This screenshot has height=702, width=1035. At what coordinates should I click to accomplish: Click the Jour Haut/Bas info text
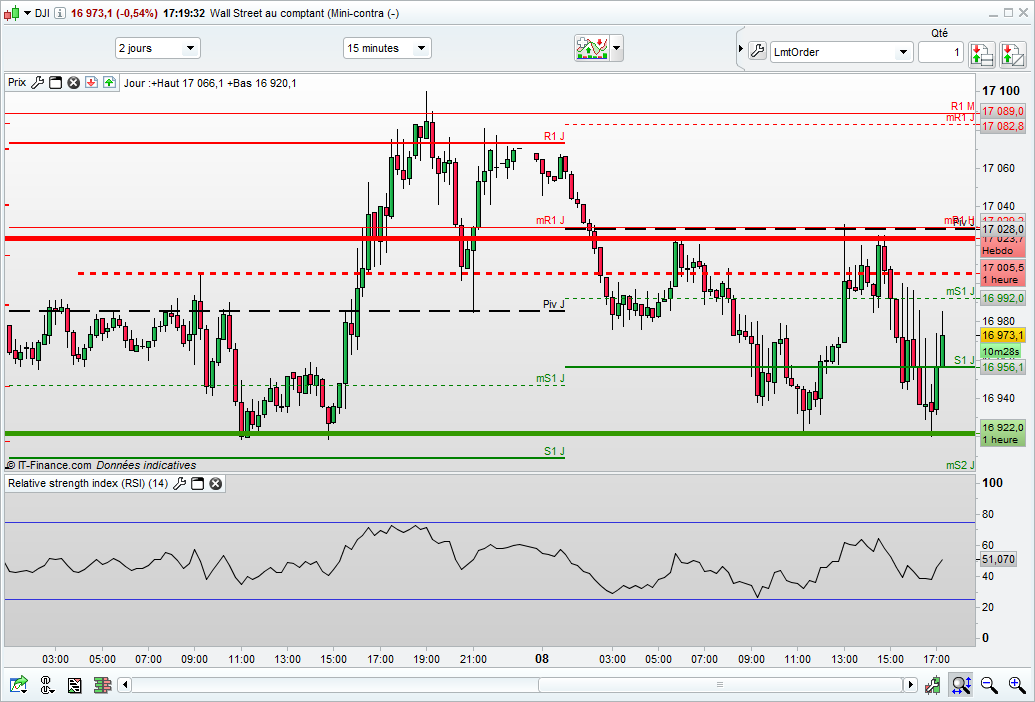click(210, 83)
